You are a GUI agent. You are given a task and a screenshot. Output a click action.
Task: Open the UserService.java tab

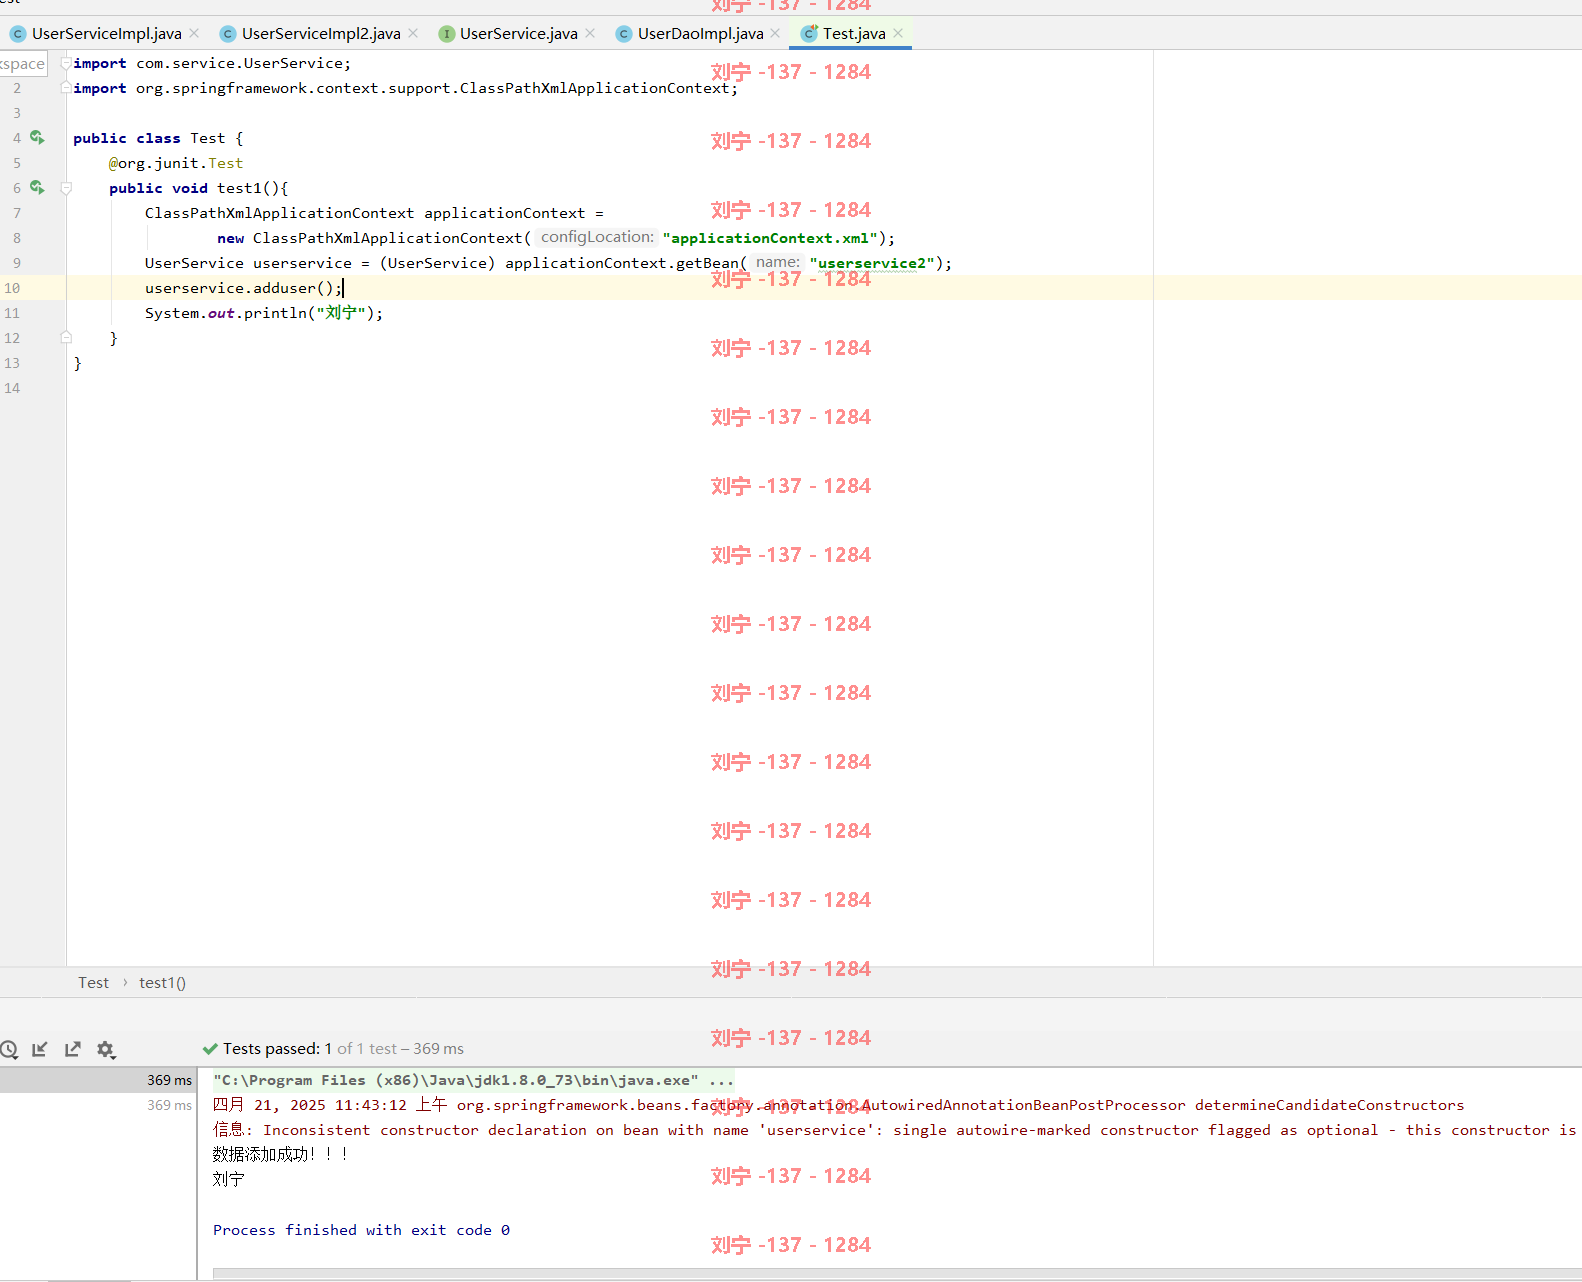click(519, 33)
